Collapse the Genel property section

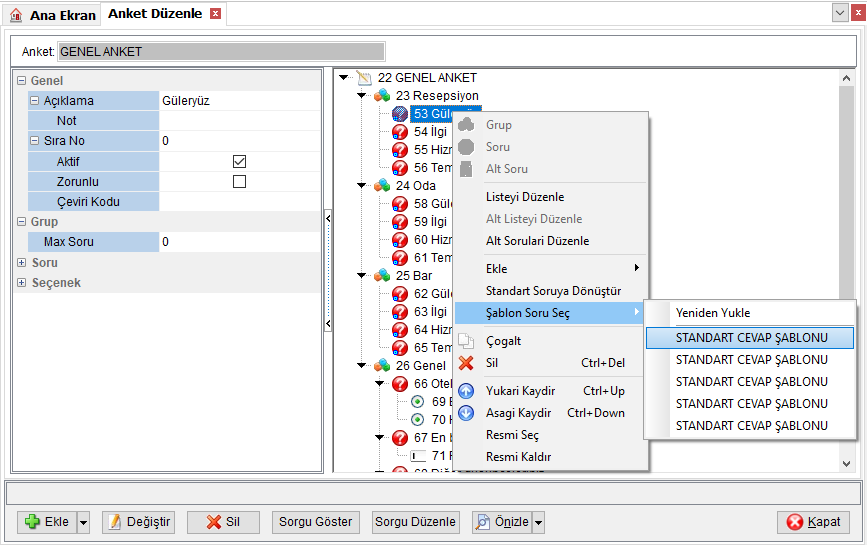tap(21, 81)
